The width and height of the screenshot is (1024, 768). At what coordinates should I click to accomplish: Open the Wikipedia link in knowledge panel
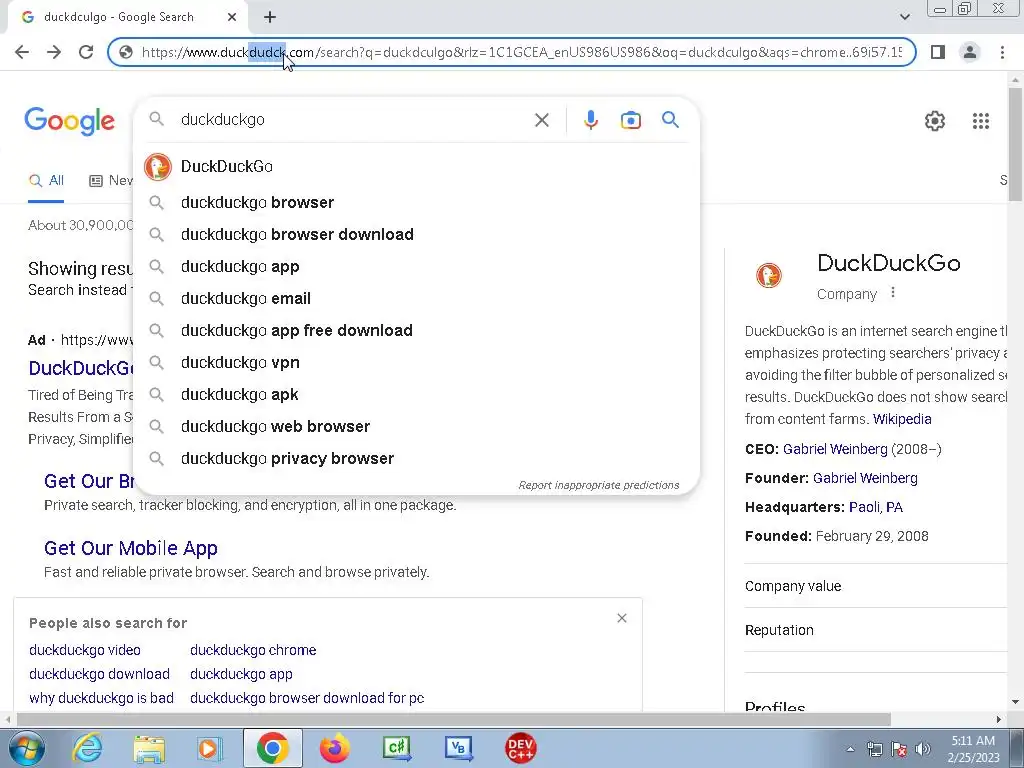902,419
